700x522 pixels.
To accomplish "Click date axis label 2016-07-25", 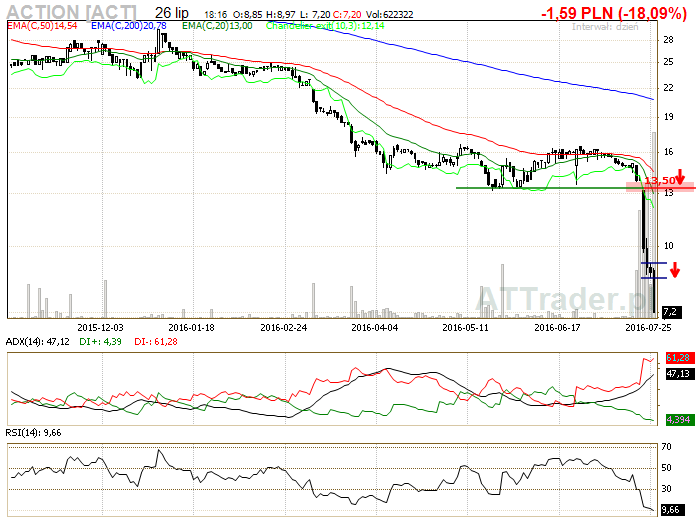I will coord(648,328).
